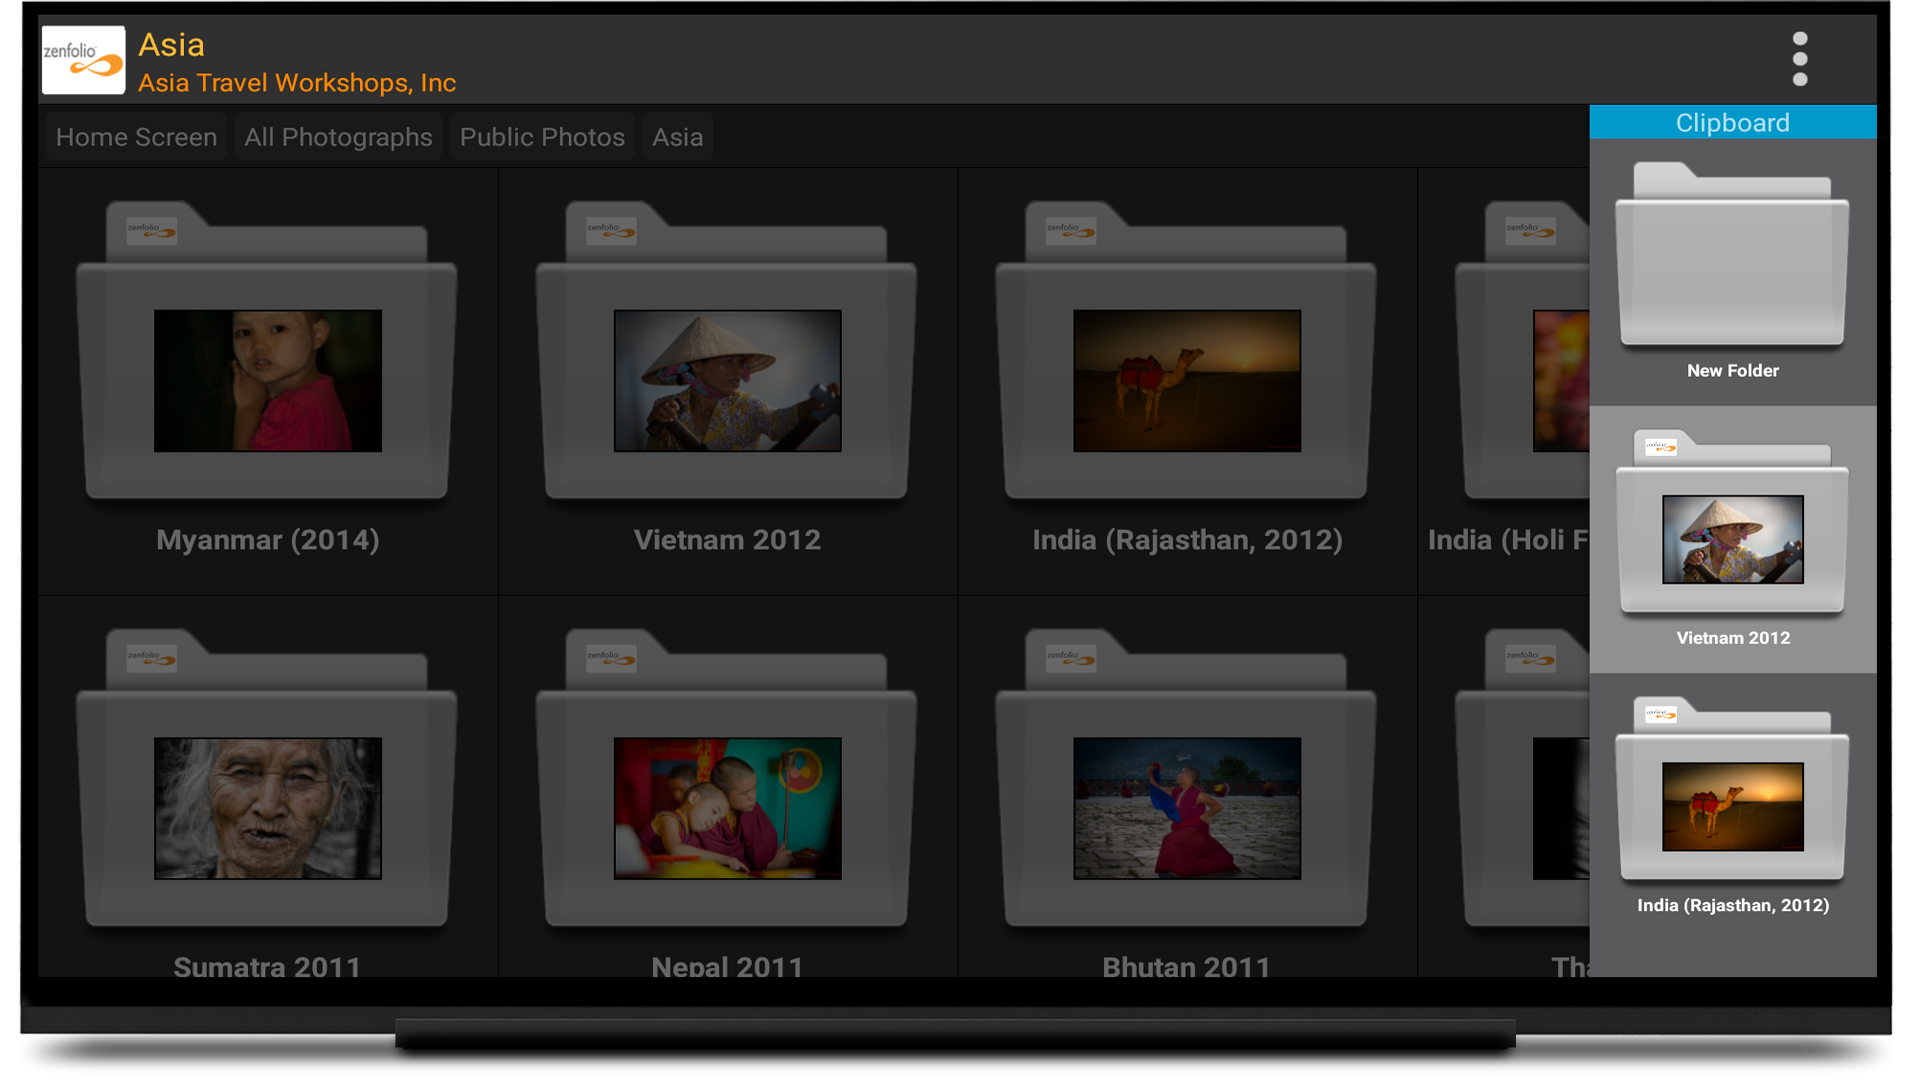The width and height of the screenshot is (1920, 1080).
Task: Click the camel photo on India (Rajasthan, 2012)
Action: (1186, 380)
